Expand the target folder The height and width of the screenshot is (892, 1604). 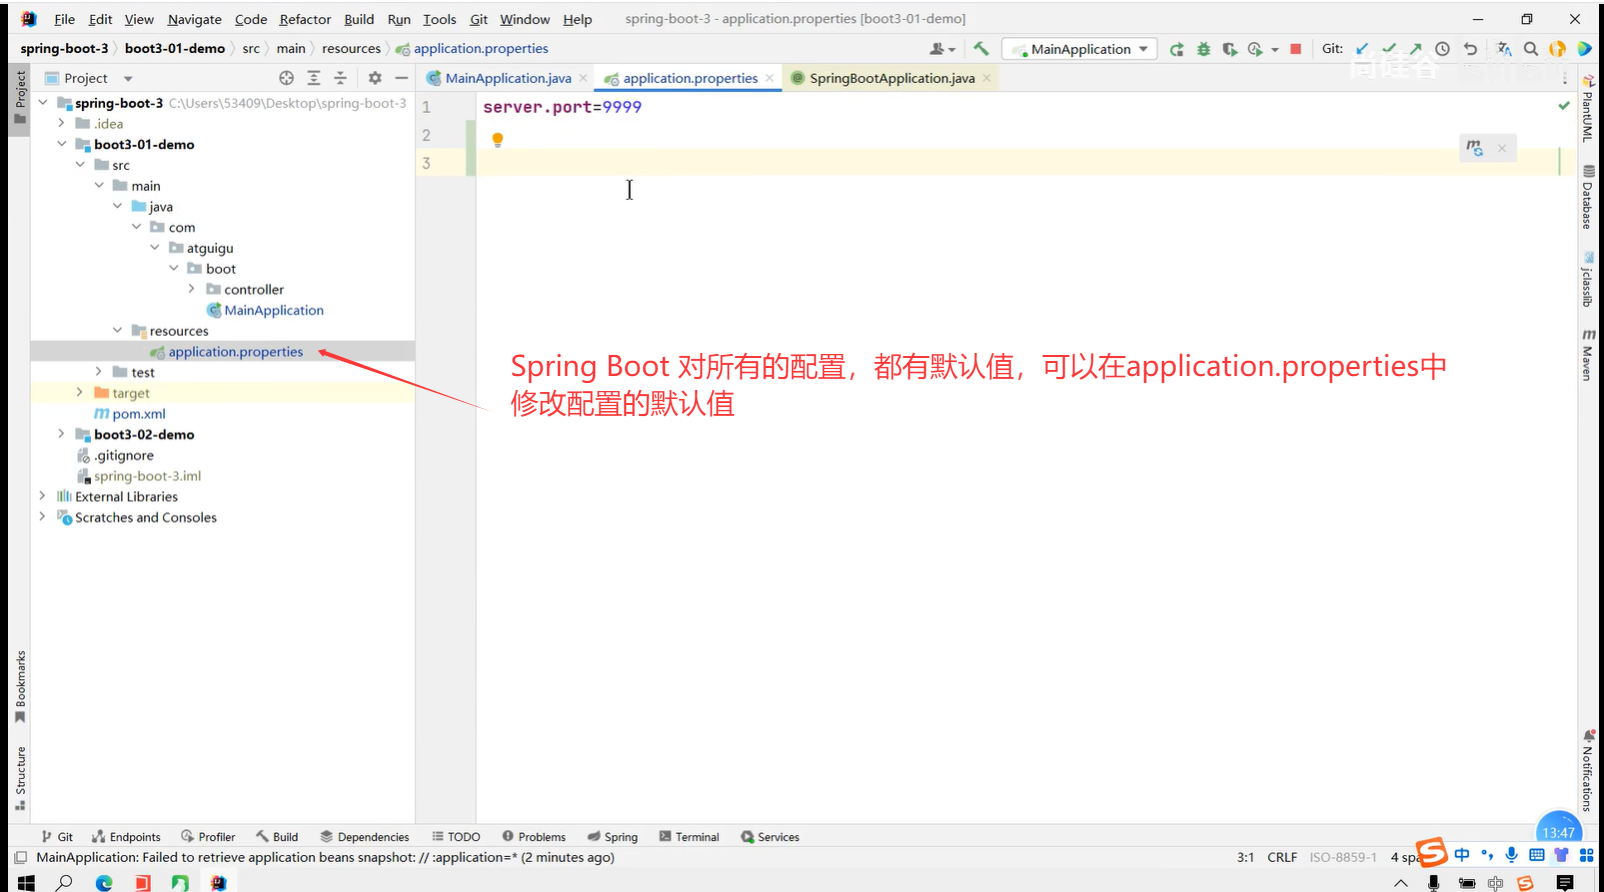pos(80,392)
